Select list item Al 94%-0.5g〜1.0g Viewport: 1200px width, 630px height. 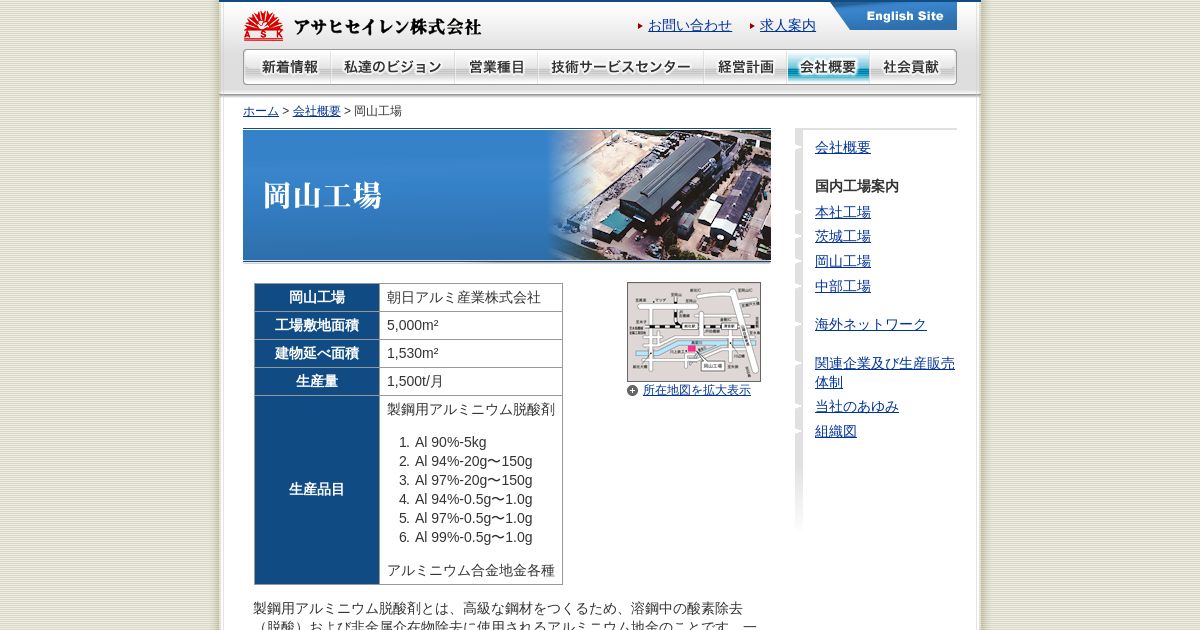(x=474, y=499)
